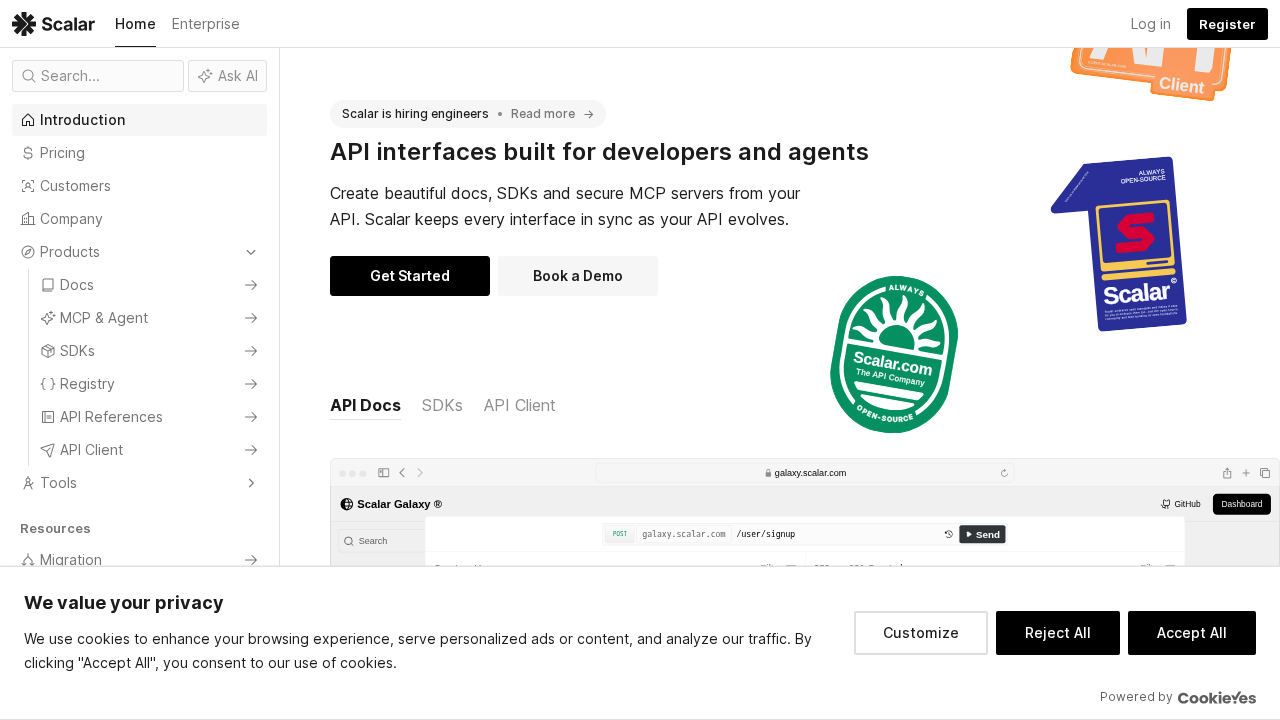This screenshot has width=1280, height=720.
Task: Select the API Docs tab
Action: point(365,405)
